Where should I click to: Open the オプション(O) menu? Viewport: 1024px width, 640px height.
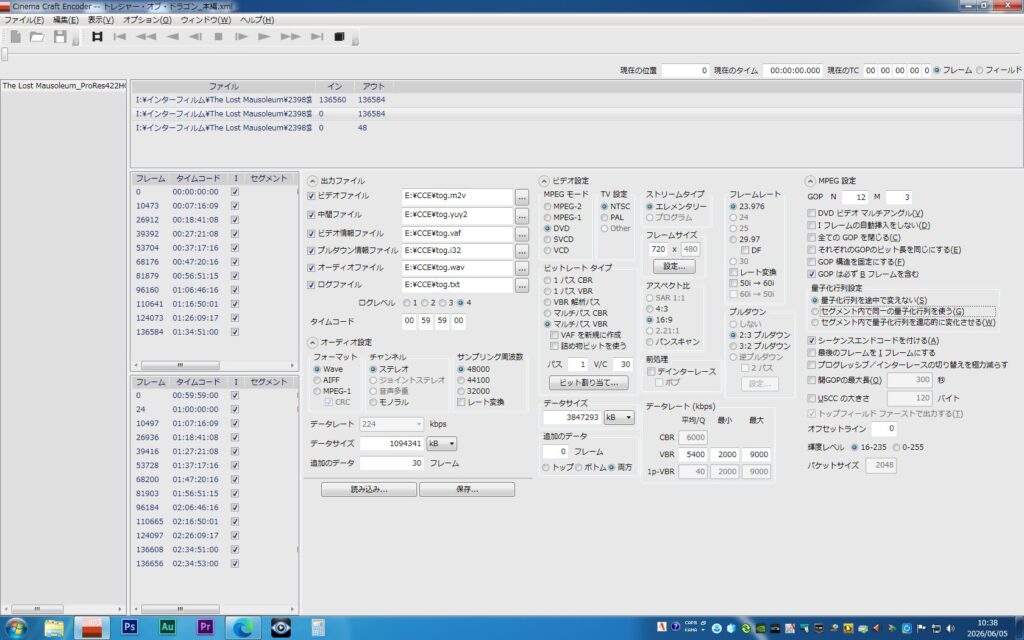(147, 20)
